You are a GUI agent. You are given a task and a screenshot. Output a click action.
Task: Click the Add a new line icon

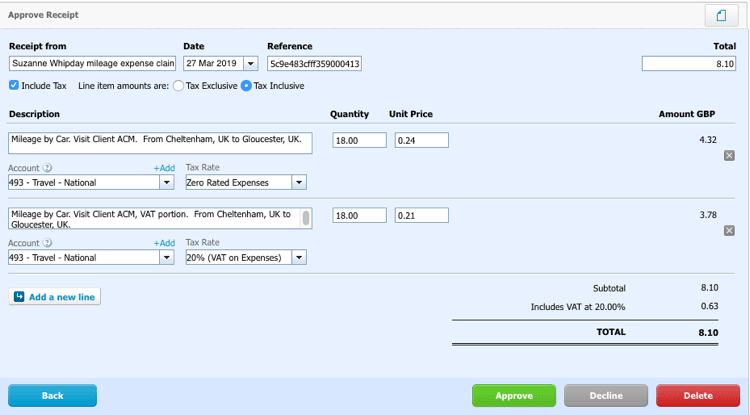[19, 297]
